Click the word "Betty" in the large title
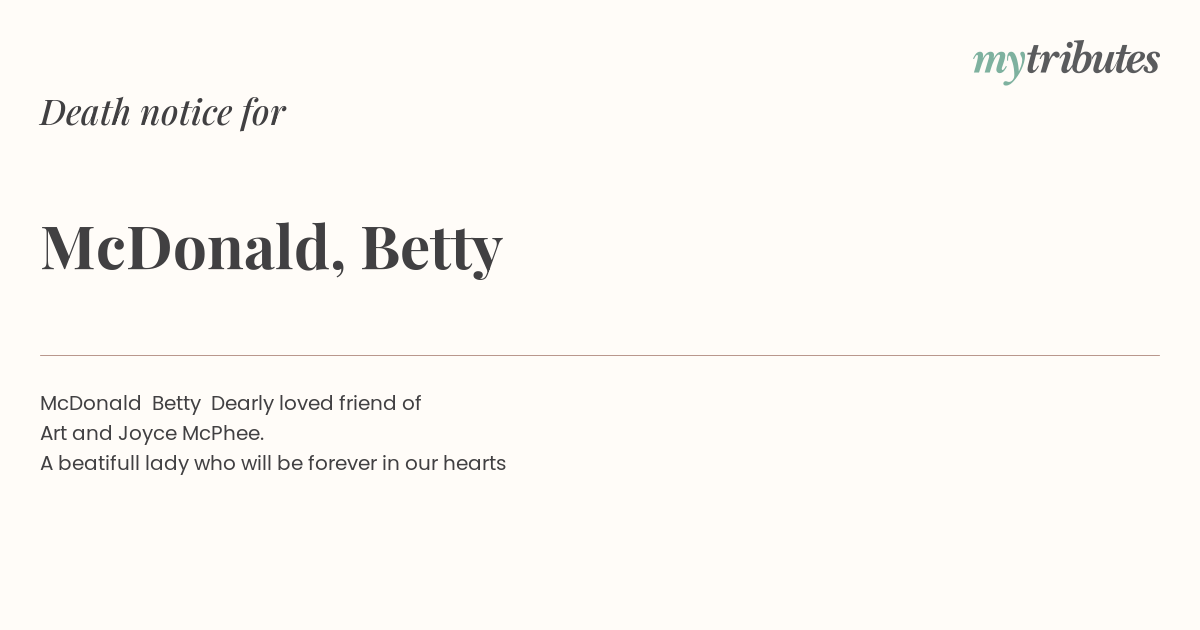Viewport: 1200px width, 630px height. click(x=431, y=248)
